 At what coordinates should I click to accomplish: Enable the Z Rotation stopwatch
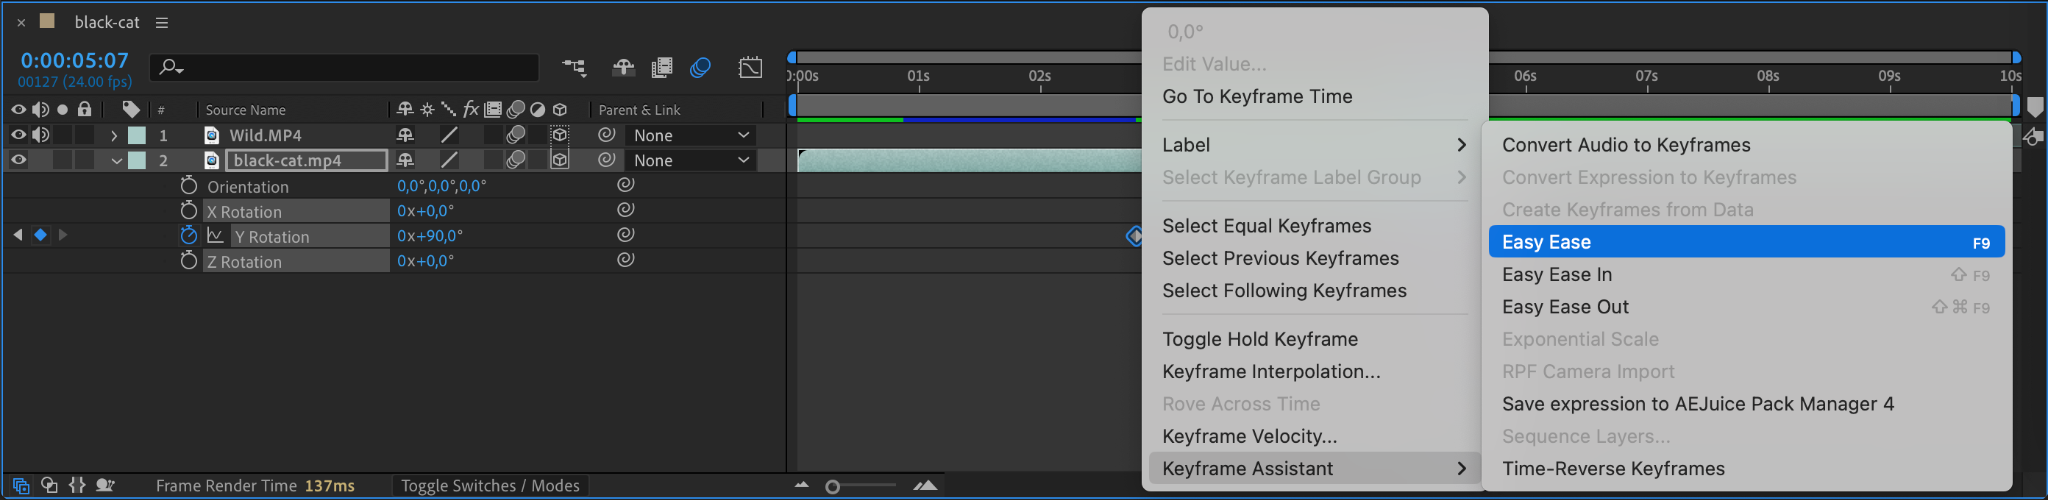189,261
